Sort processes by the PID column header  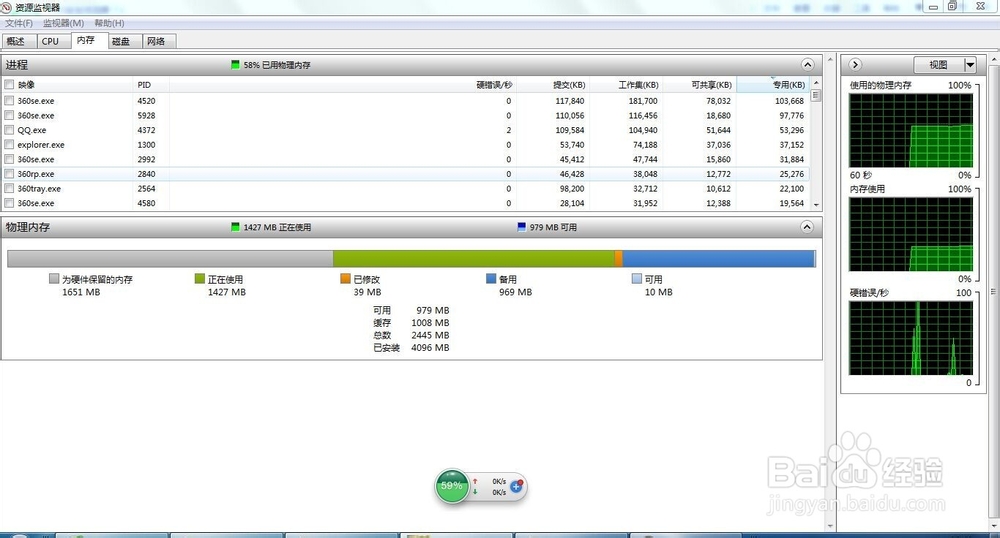(x=144, y=85)
